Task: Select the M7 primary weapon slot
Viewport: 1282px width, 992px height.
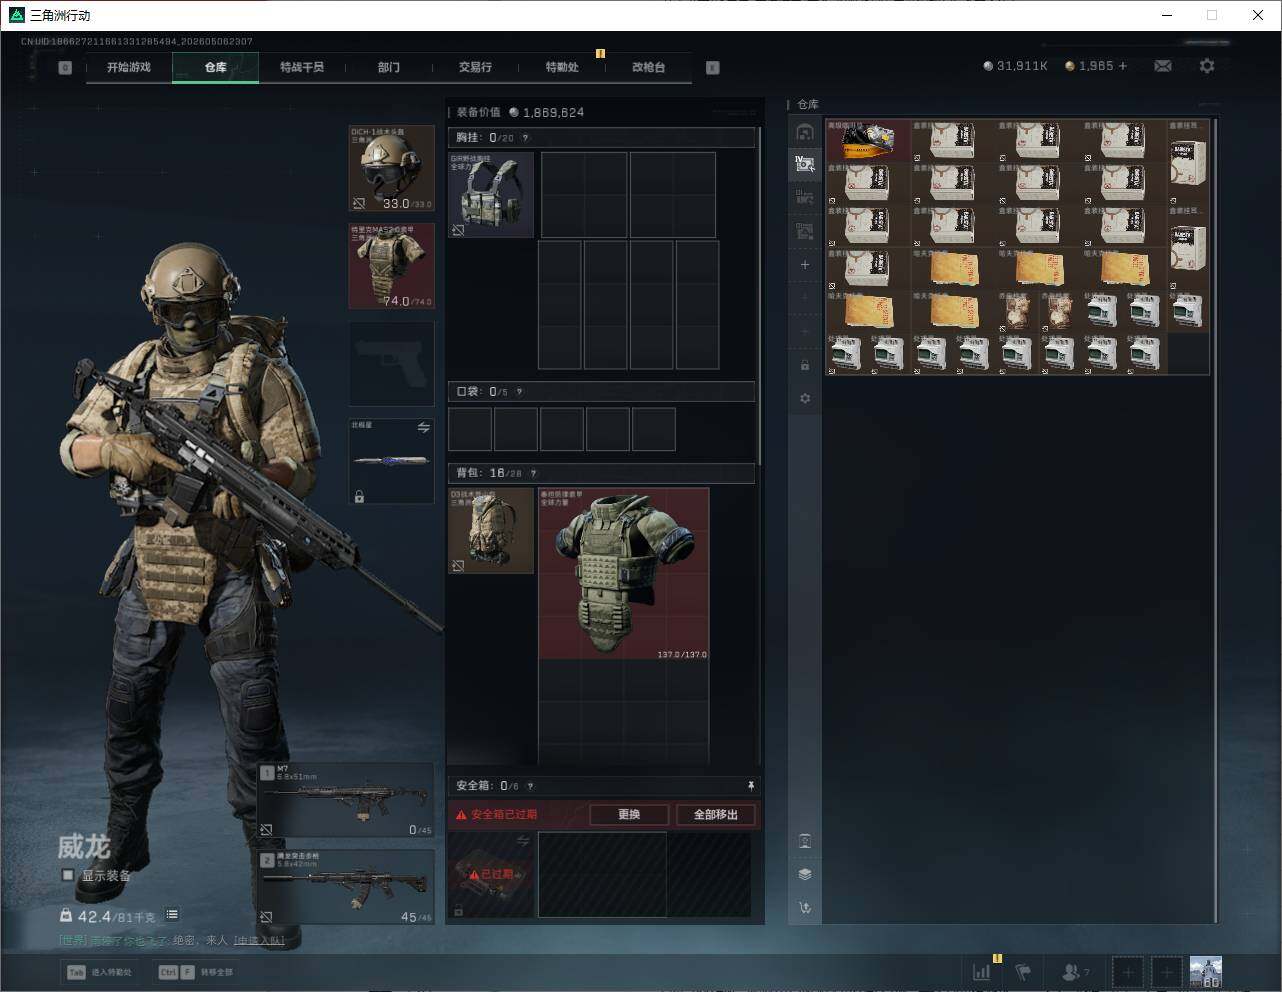Action: pyautogui.click(x=346, y=801)
